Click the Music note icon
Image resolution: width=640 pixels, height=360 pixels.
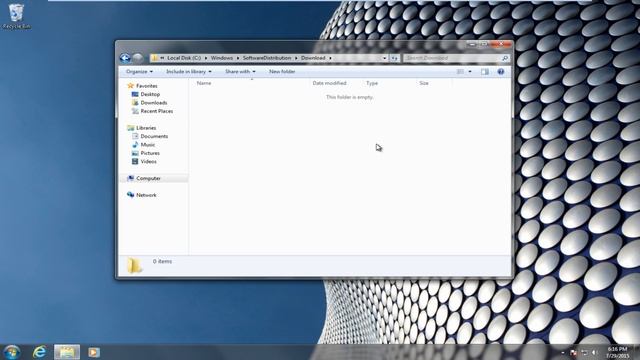[135, 145]
